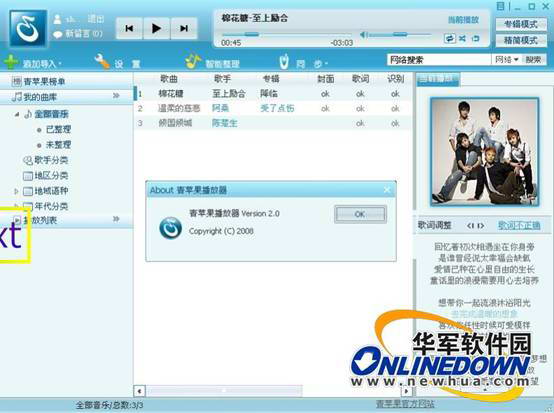Sort by the 歌手 column header
Viewport: 554px width, 413px height.
pos(222,79)
